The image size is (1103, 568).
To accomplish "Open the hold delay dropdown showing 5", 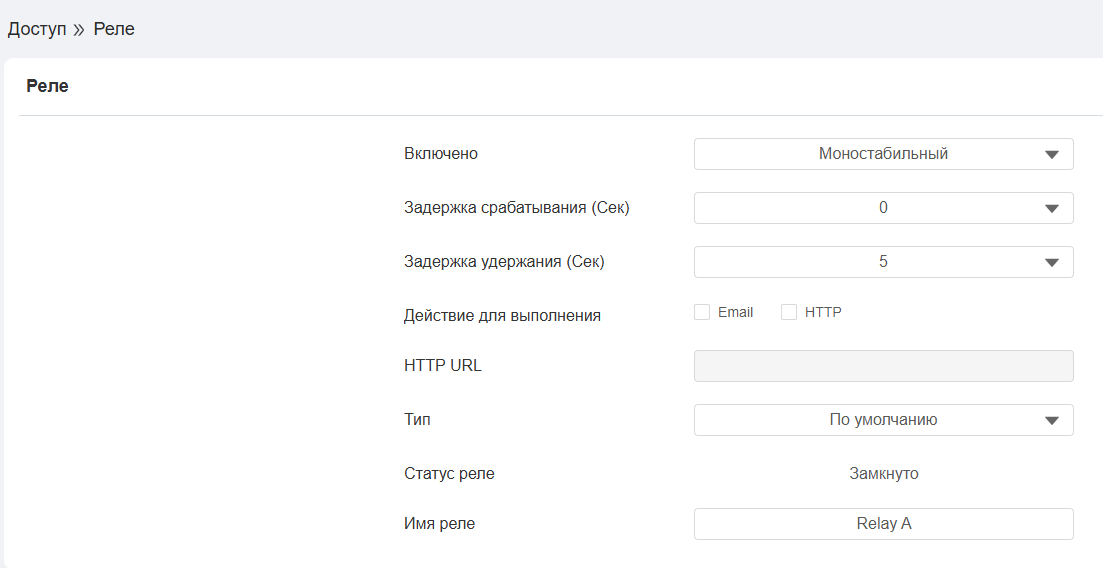I will click(882, 262).
